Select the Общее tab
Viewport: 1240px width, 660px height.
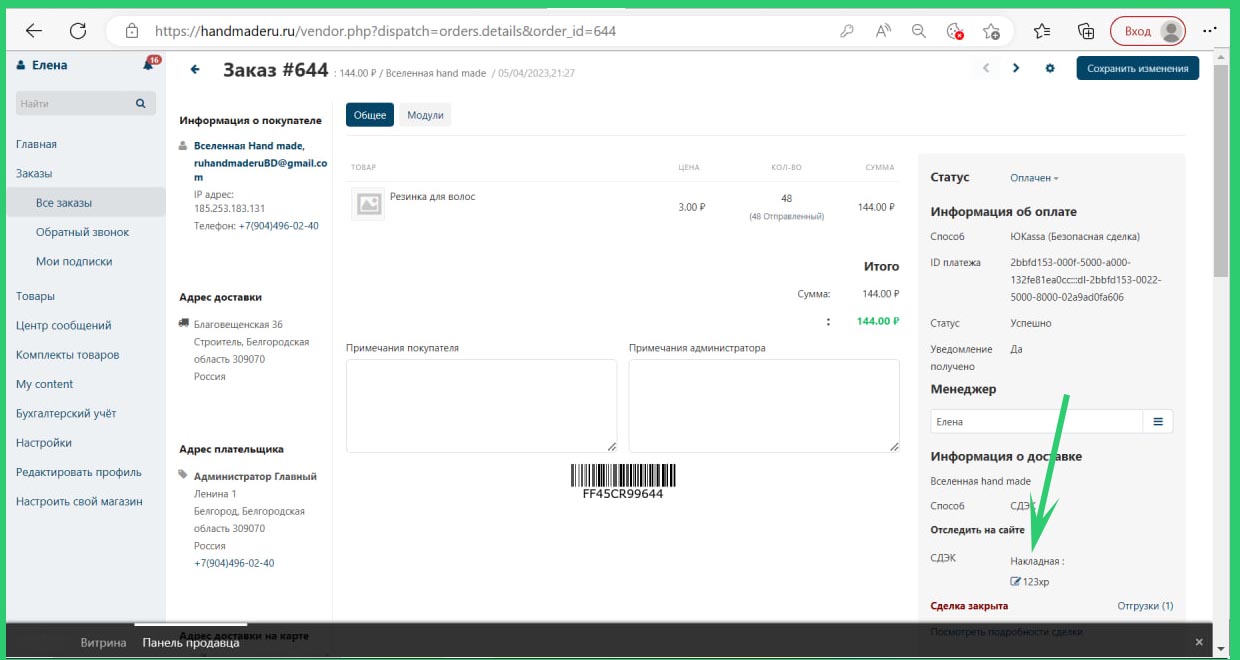coord(369,115)
